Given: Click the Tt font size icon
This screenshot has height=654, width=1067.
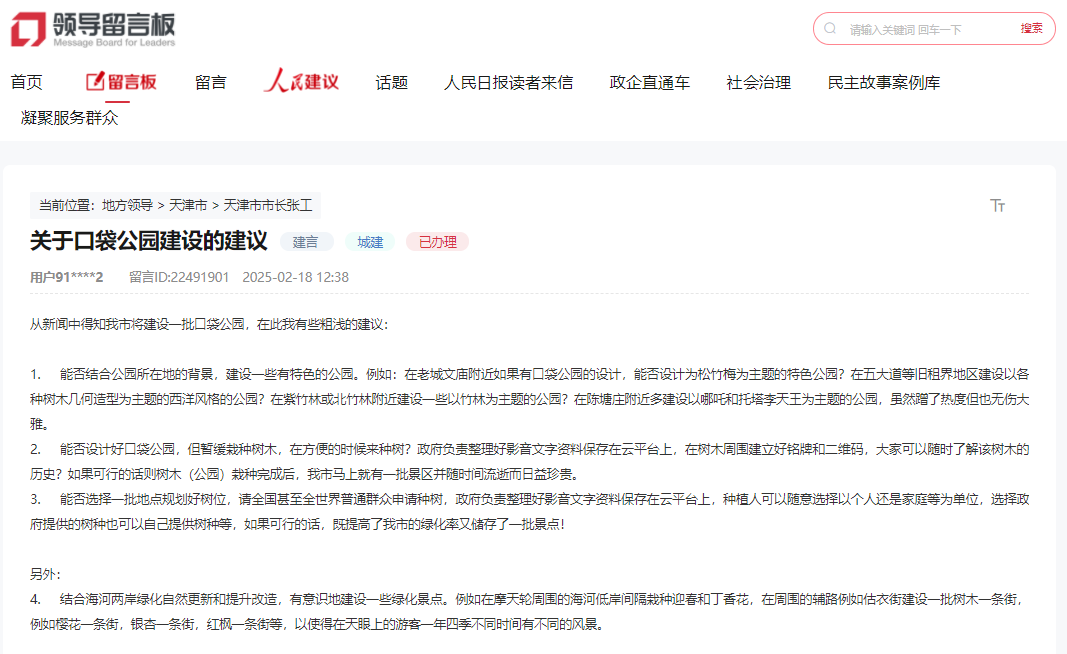Looking at the screenshot, I should point(997,206).
